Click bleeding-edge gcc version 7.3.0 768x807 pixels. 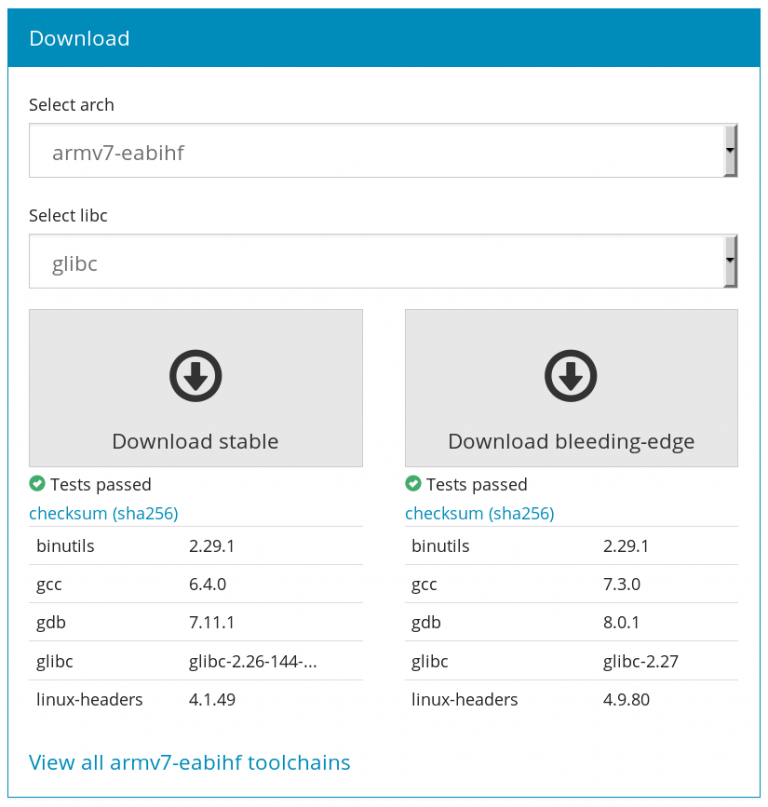(x=622, y=584)
